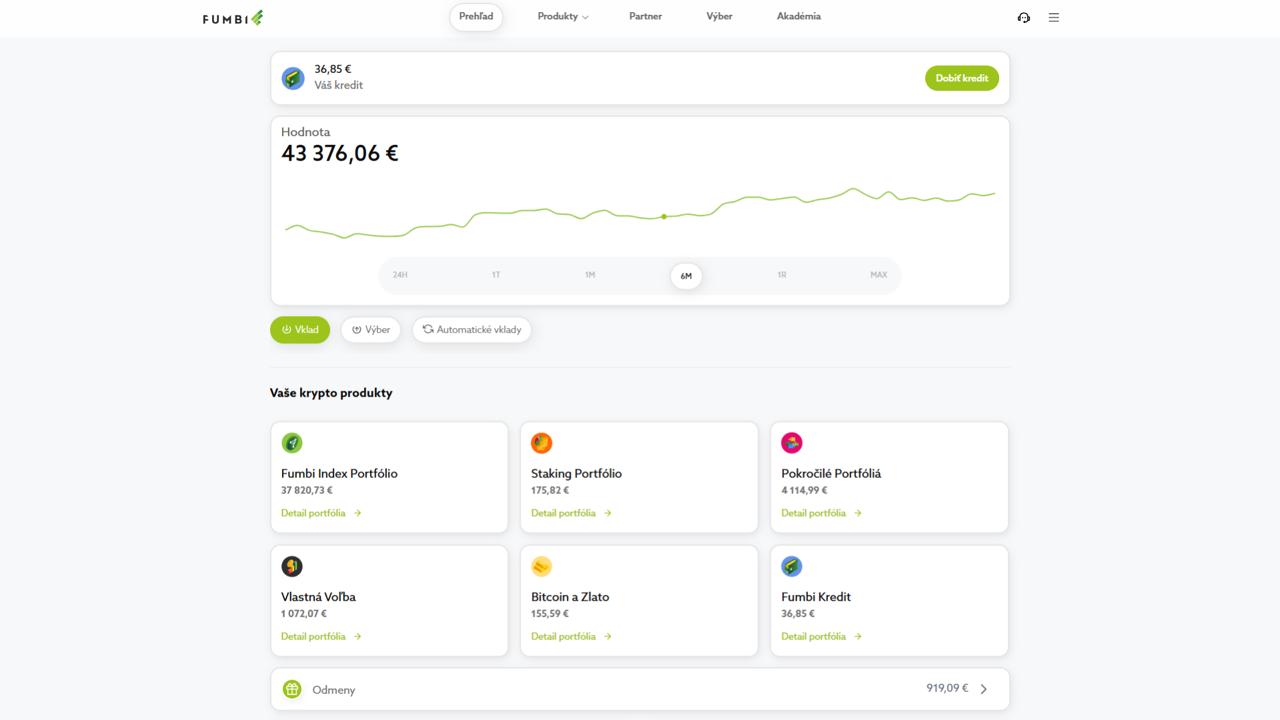Viewport: 1280px width, 720px height.
Task: Click the Bitcoin a Zlato coin icon
Action: point(541,566)
